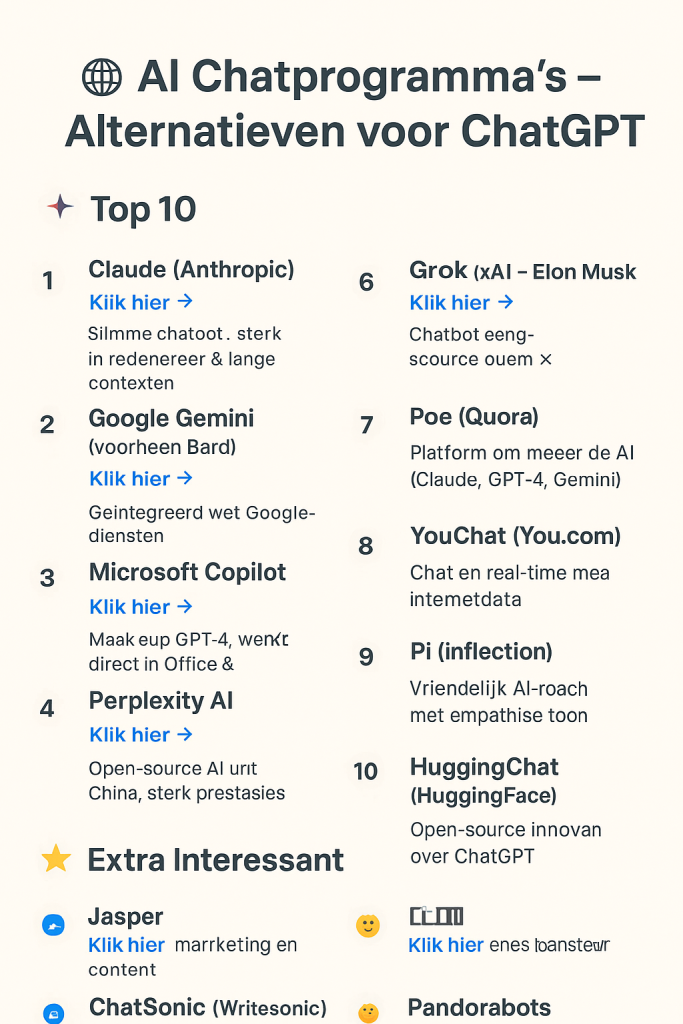
Task: Click the Claude (Anthropic) heading
Action: pos(191,269)
